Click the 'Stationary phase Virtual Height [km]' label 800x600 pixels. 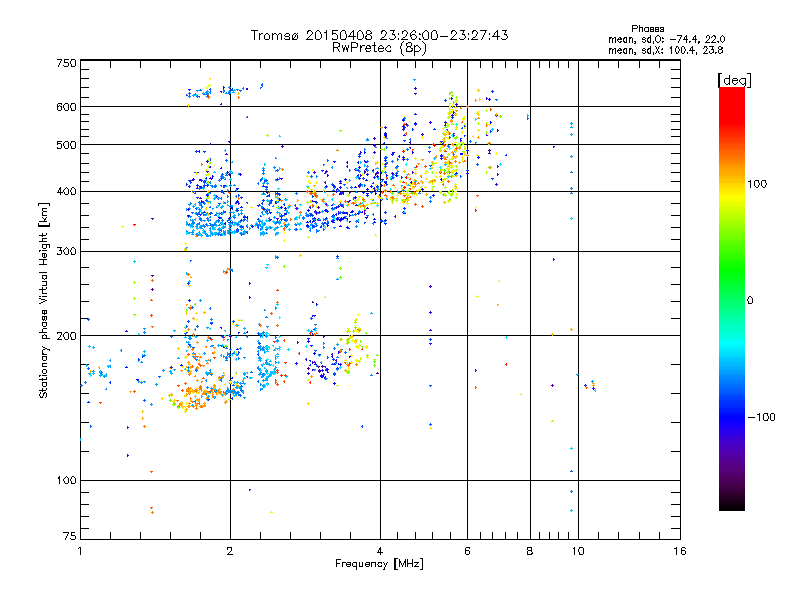[44, 300]
